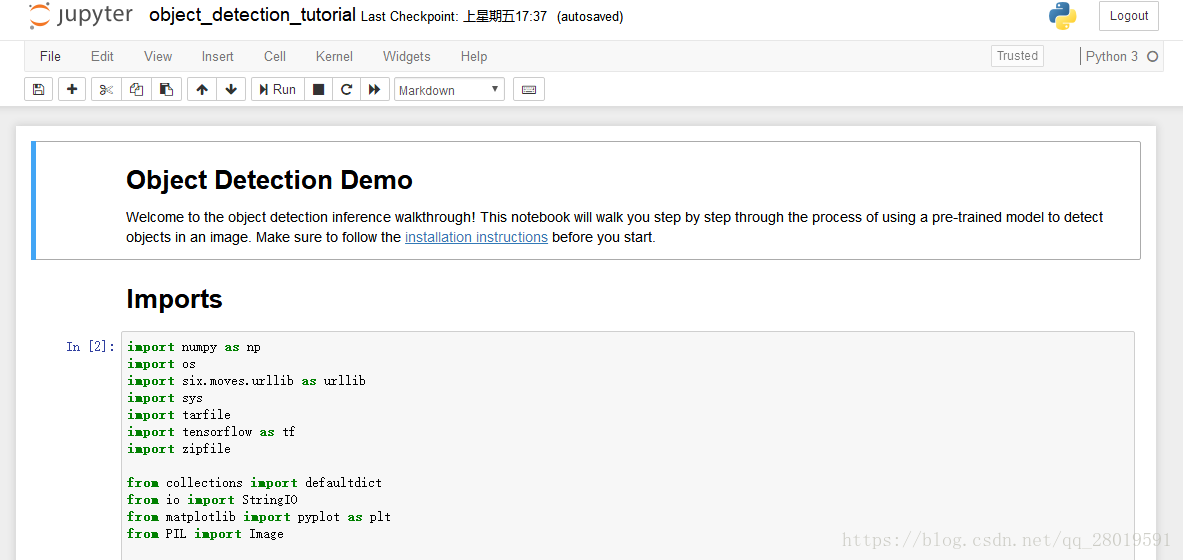Image resolution: width=1183 pixels, height=560 pixels.
Task: Cut selected cells with scissors icon
Action: 106,90
